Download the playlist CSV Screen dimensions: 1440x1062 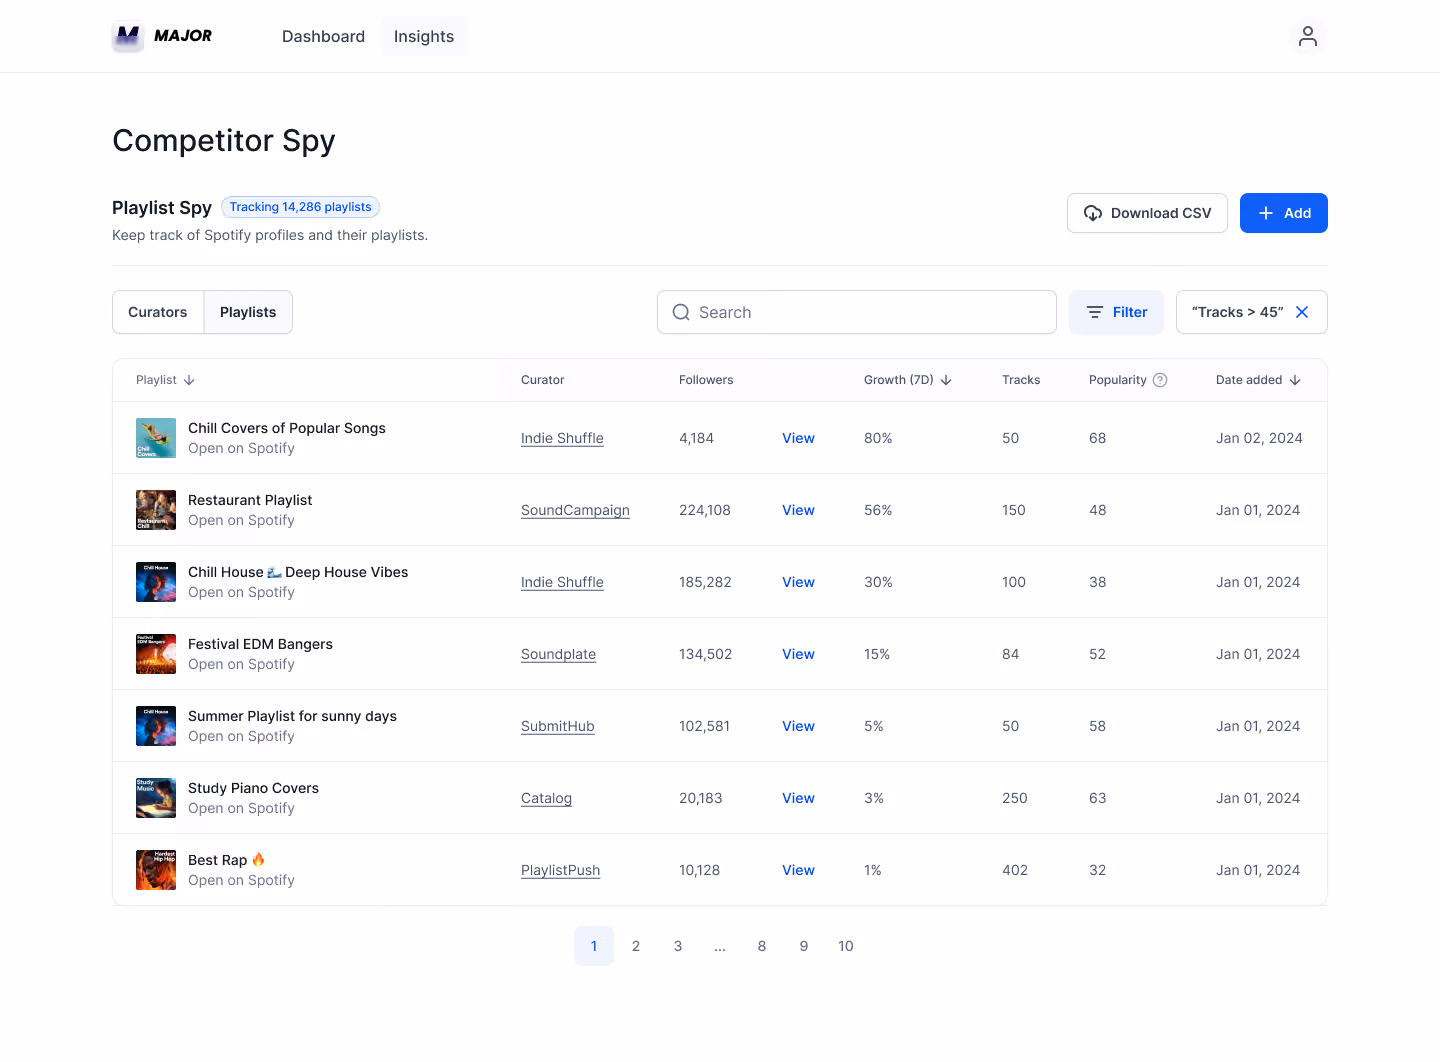(1147, 213)
